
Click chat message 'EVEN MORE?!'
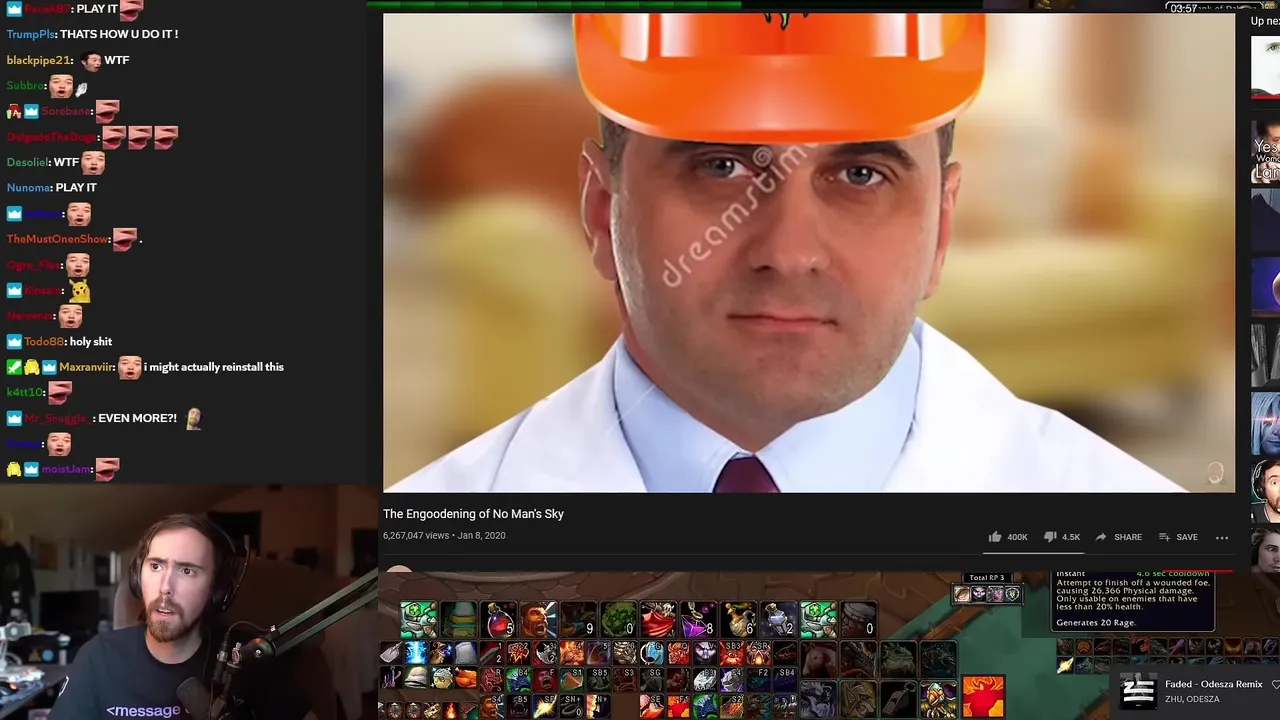(x=138, y=418)
